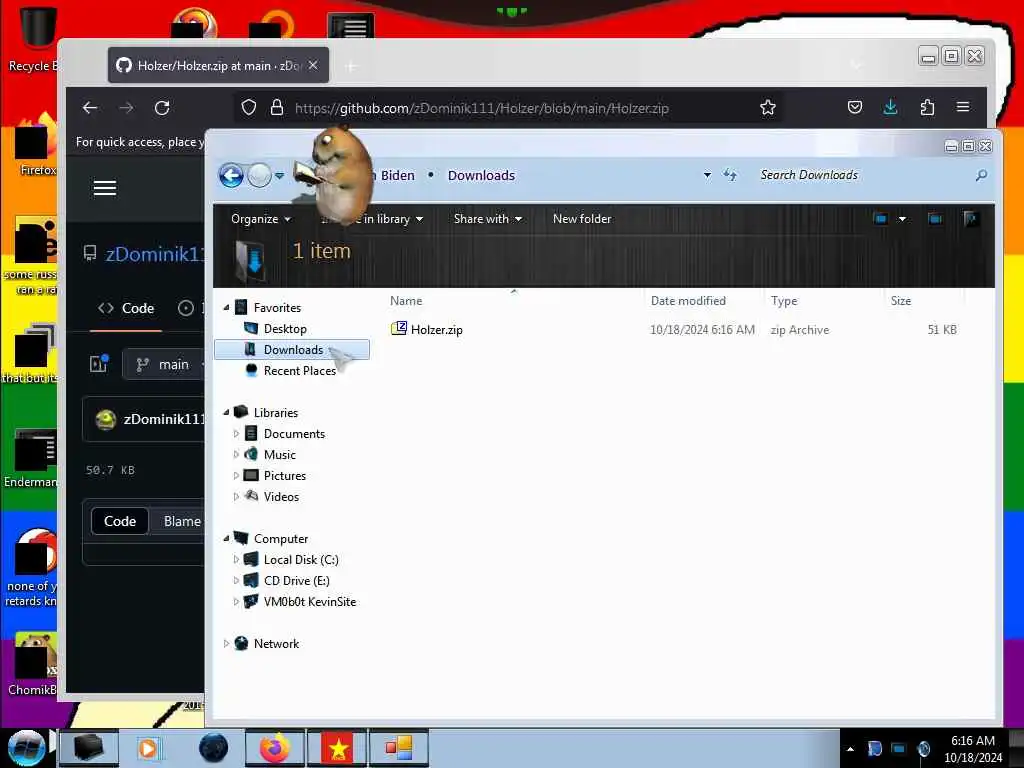Open the address bar history dropdown
The width and height of the screenshot is (1024, 768).
[707, 175]
